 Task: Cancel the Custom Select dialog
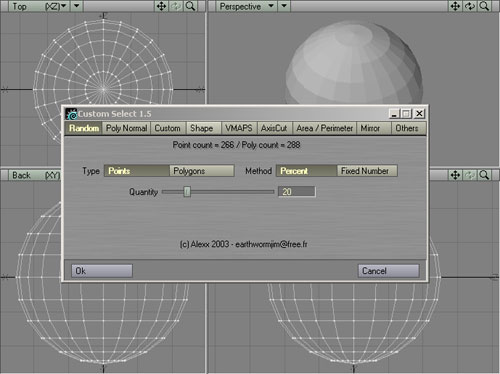388,271
